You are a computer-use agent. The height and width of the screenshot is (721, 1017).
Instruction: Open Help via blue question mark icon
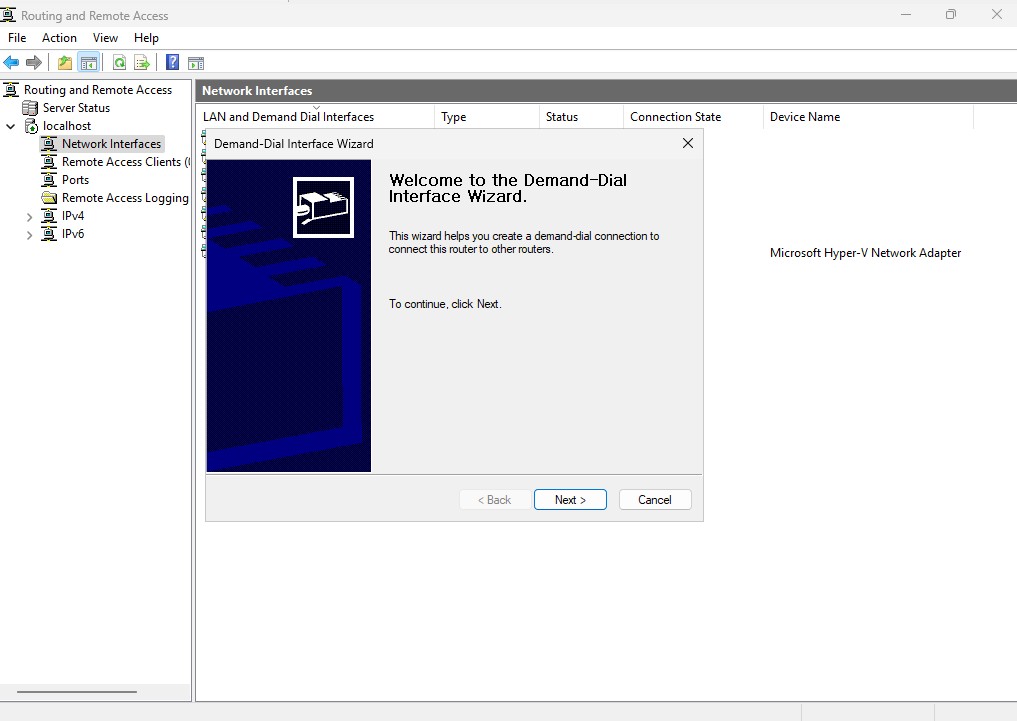pos(172,63)
